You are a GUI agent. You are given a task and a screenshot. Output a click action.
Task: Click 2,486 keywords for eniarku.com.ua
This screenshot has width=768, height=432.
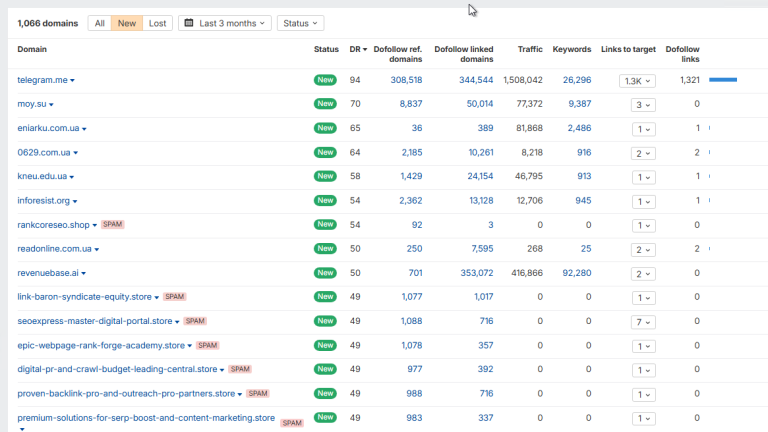coord(579,128)
